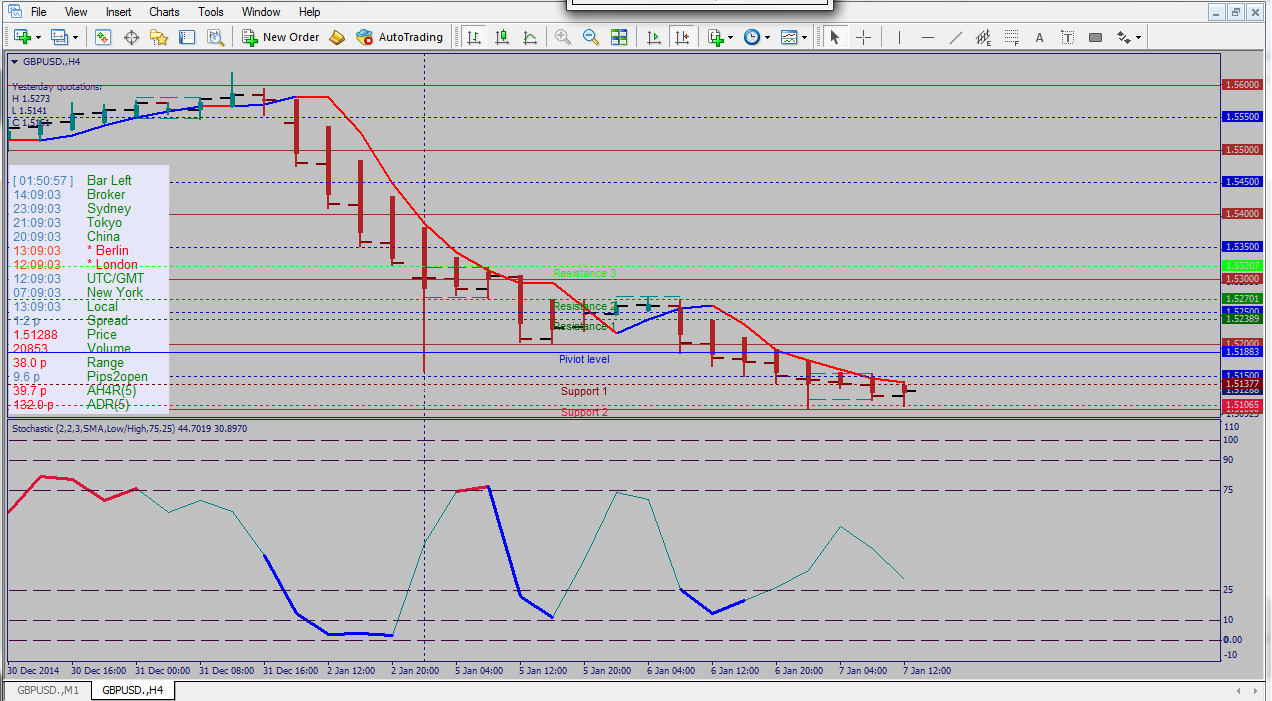1272x701 pixels.
Task: Click the Pivot level label
Action: pyautogui.click(x=584, y=359)
